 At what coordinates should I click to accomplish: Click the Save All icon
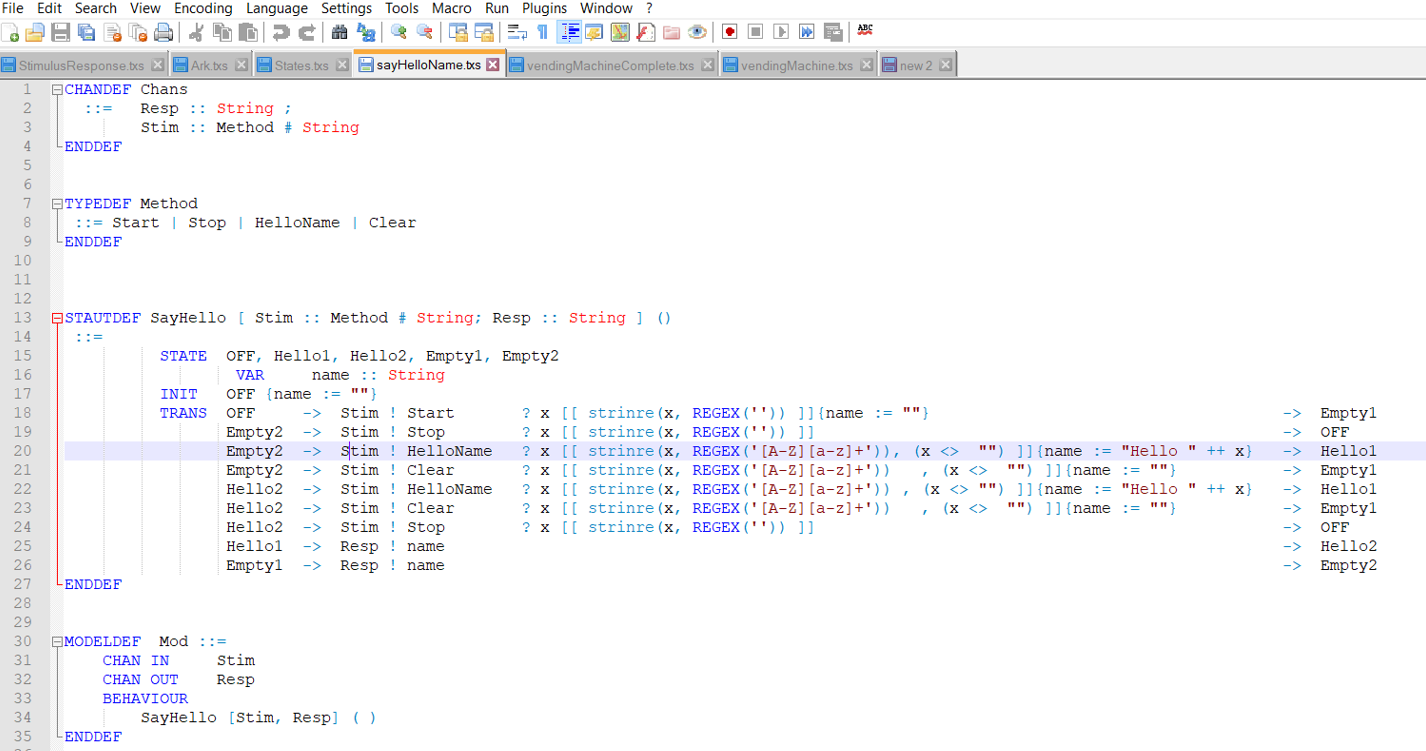[86, 33]
